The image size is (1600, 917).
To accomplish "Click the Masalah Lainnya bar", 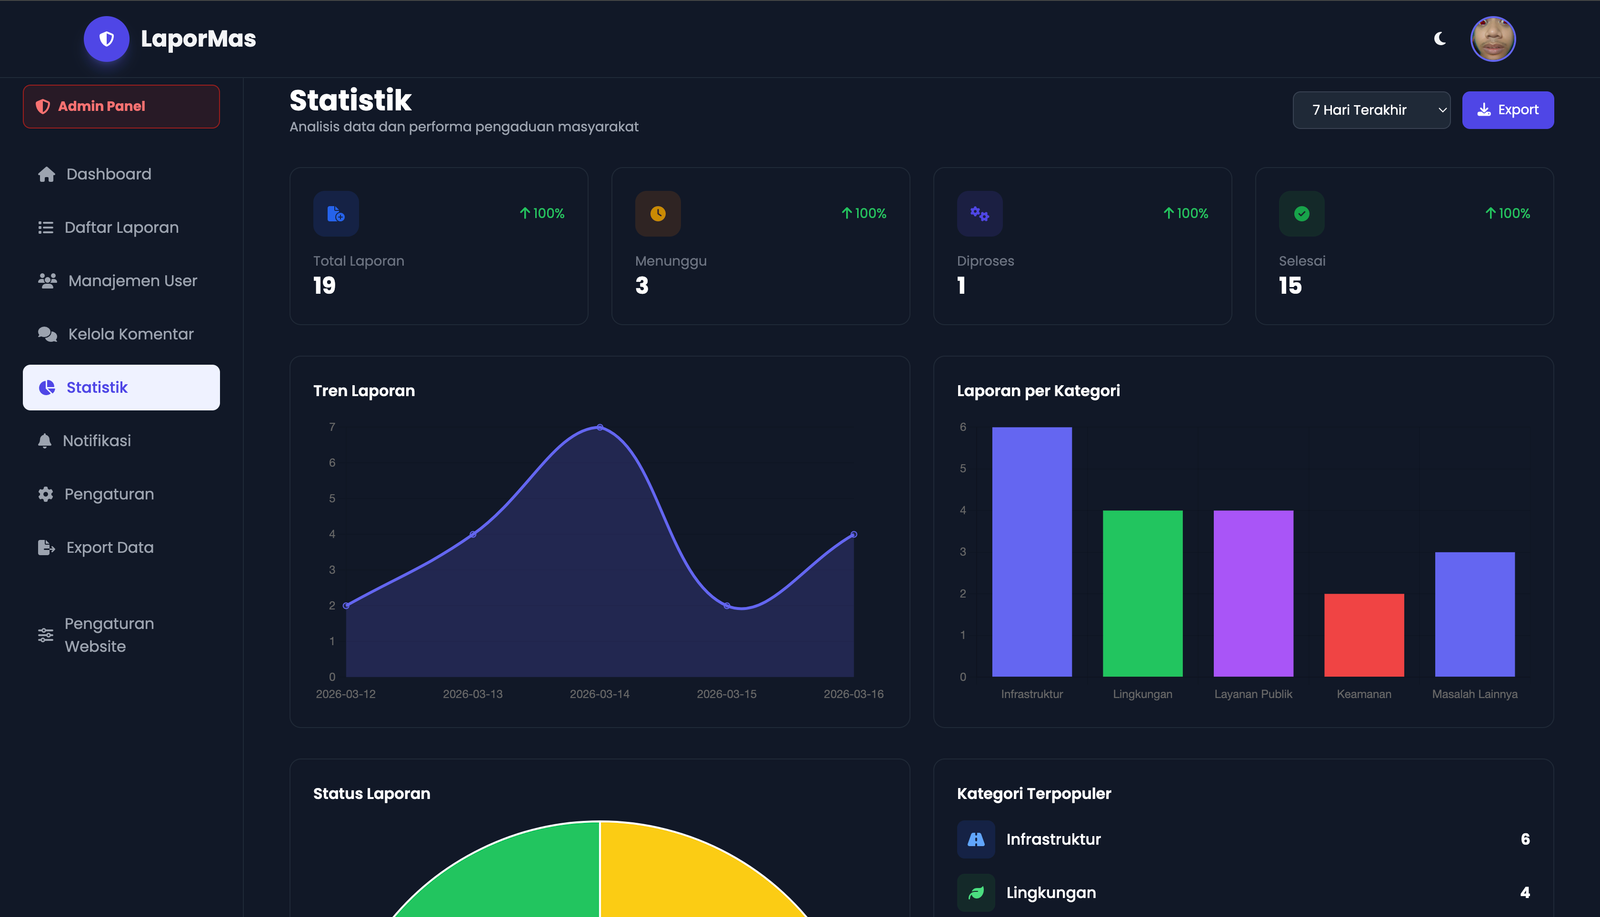I will coord(1475,614).
